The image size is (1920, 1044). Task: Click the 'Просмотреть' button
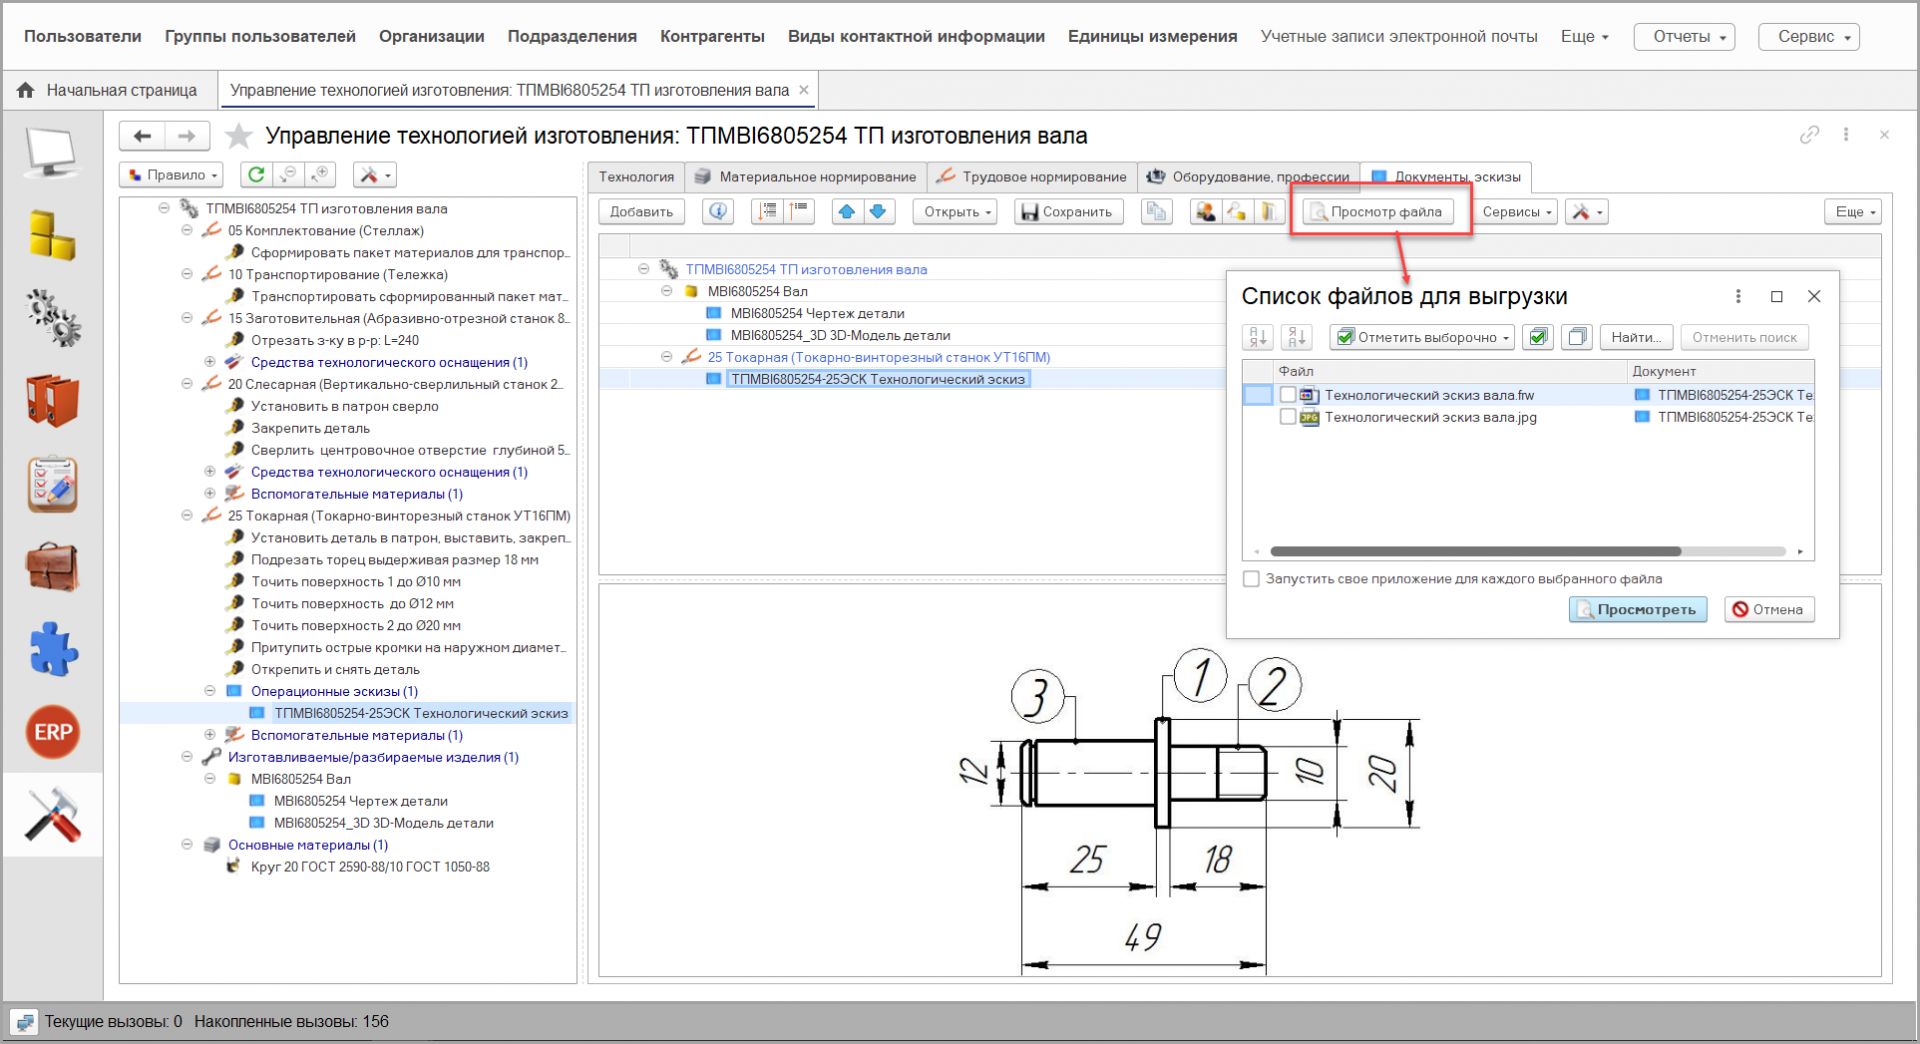1637,609
